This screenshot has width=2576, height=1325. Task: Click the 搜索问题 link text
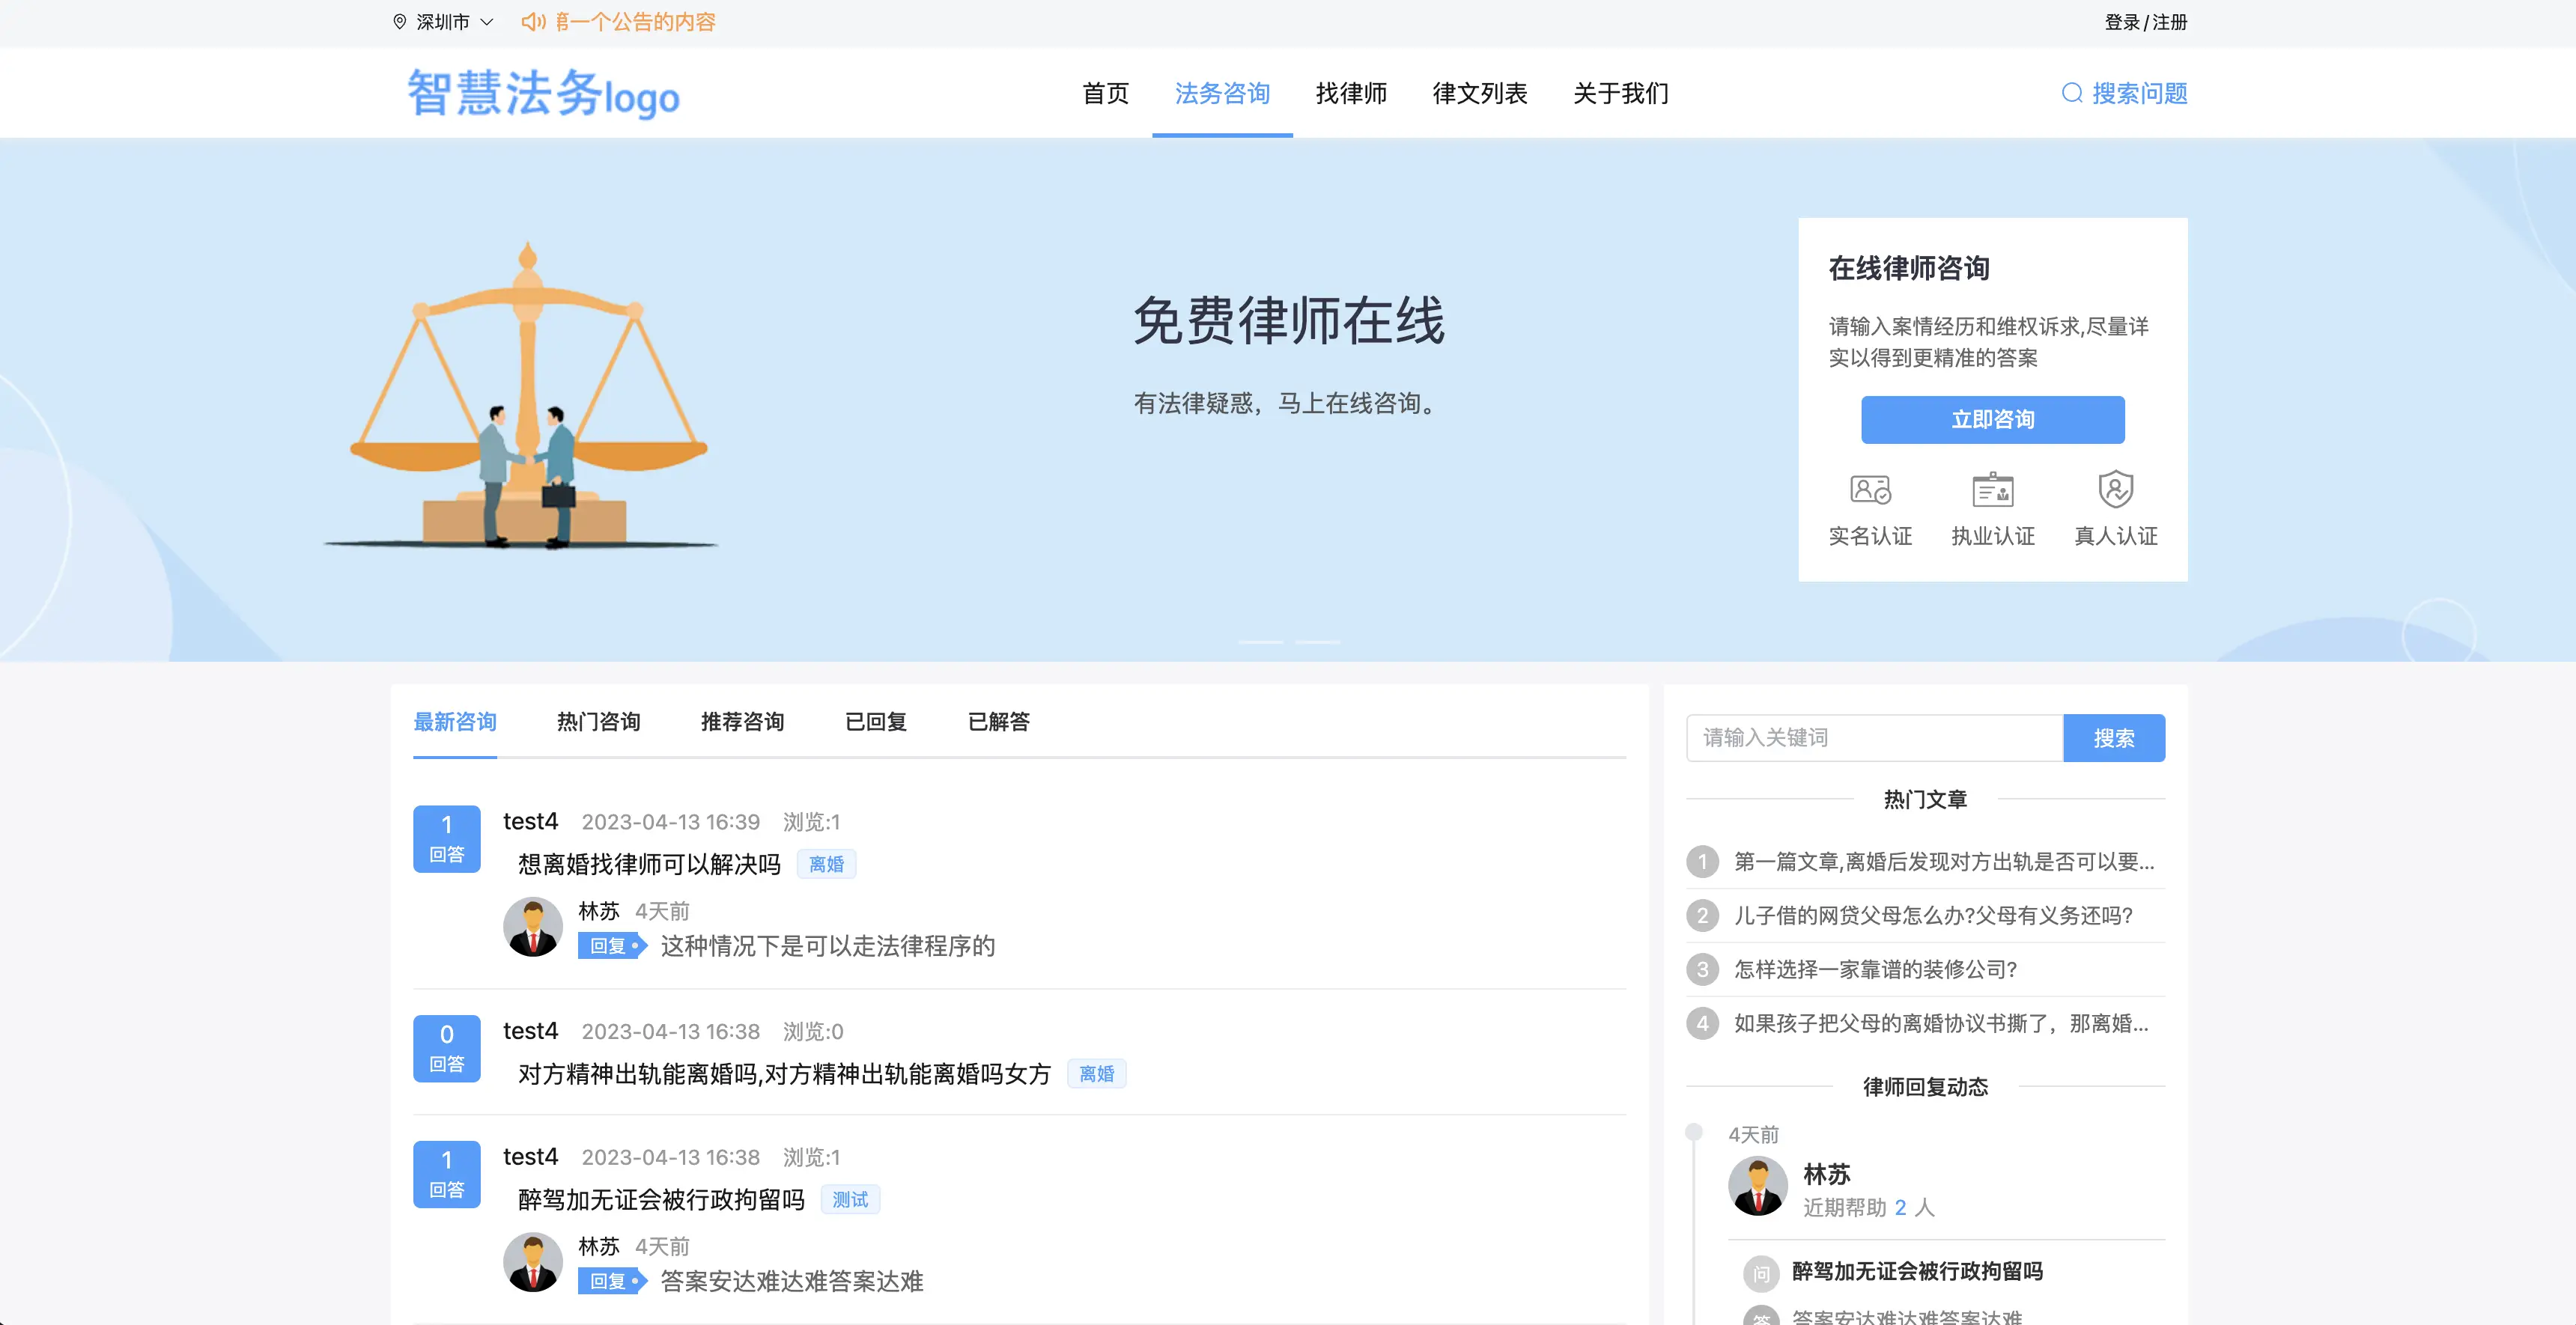tap(2140, 93)
